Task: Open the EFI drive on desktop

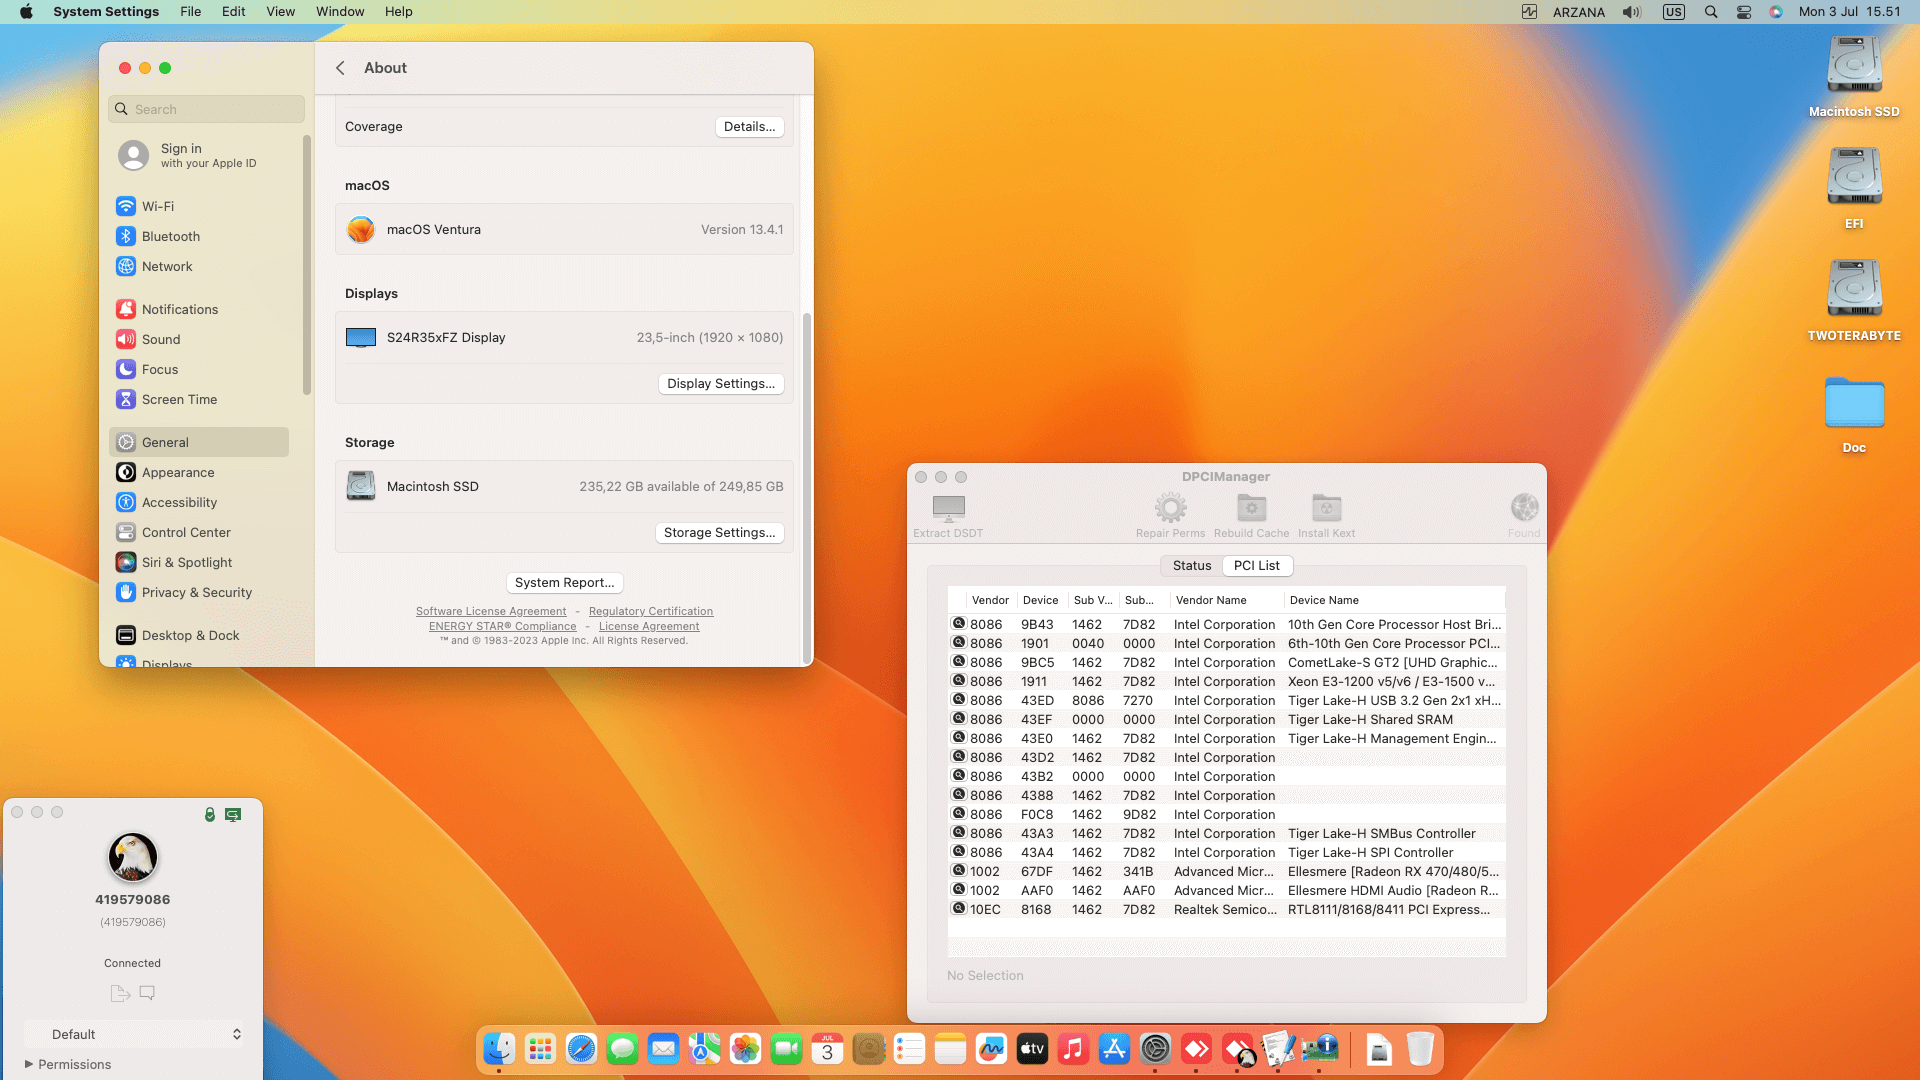Action: (x=1854, y=178)
